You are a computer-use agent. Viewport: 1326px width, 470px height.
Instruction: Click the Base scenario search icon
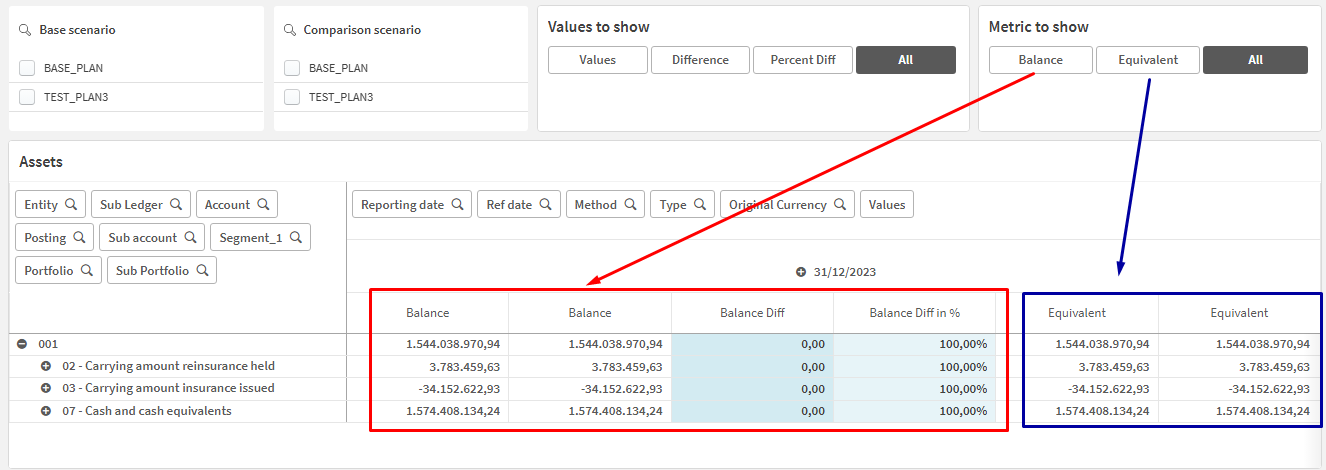pos(25,30)
